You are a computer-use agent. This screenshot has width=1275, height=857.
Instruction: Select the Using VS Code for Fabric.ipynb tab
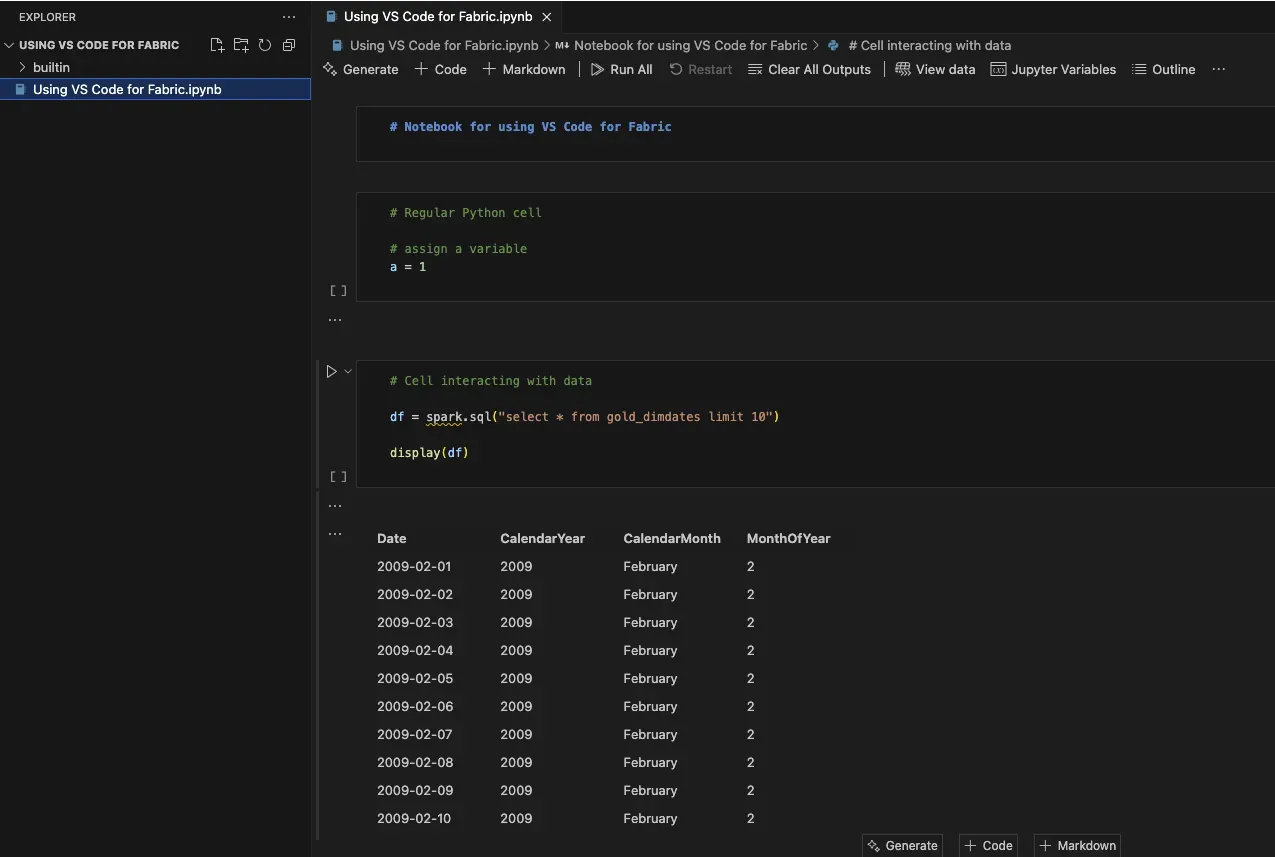coord(437,17)
